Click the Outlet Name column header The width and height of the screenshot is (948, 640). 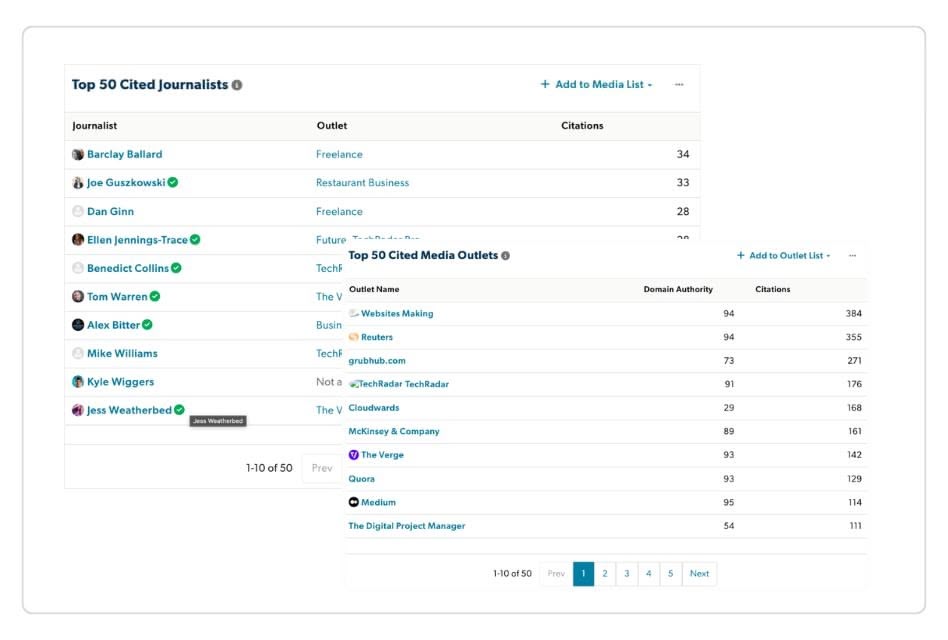click(374, 289)
